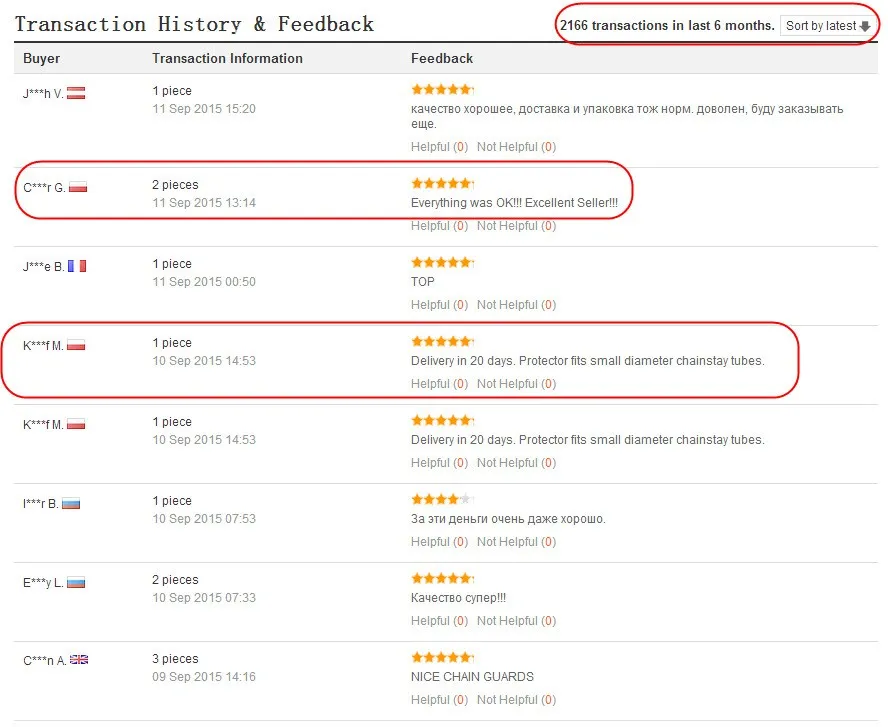This screenshot has height=727, width=888.
Task: Mark the TOP review as Helpful
Action: [x=439, y=305]
